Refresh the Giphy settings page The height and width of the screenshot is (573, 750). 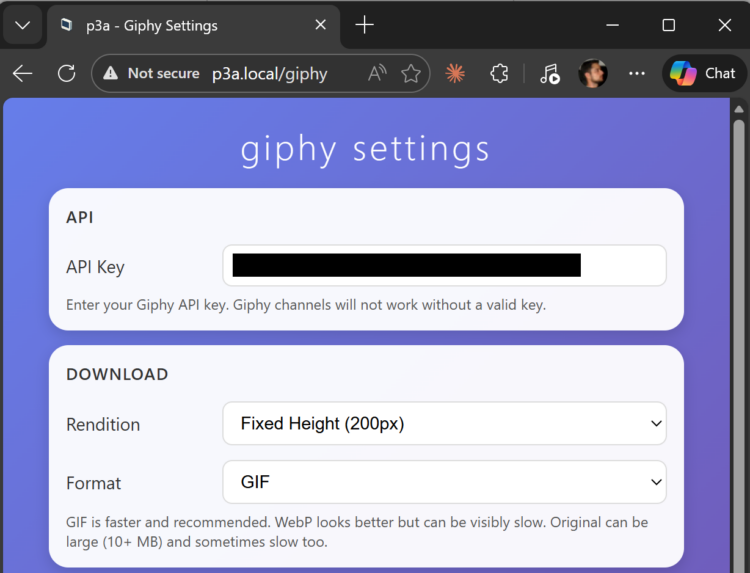[x=67, y=73]
